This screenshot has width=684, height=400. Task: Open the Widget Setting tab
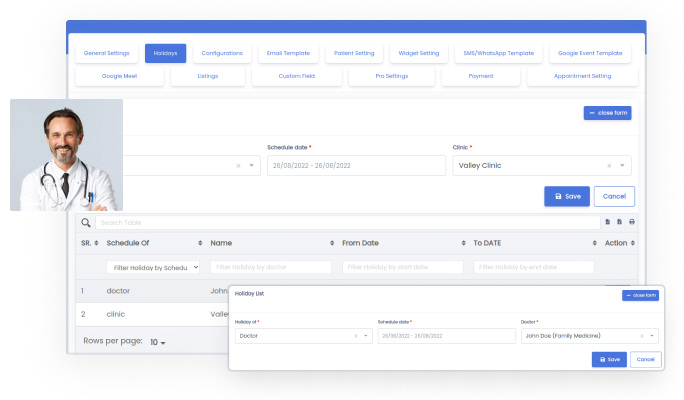point(419,53)
